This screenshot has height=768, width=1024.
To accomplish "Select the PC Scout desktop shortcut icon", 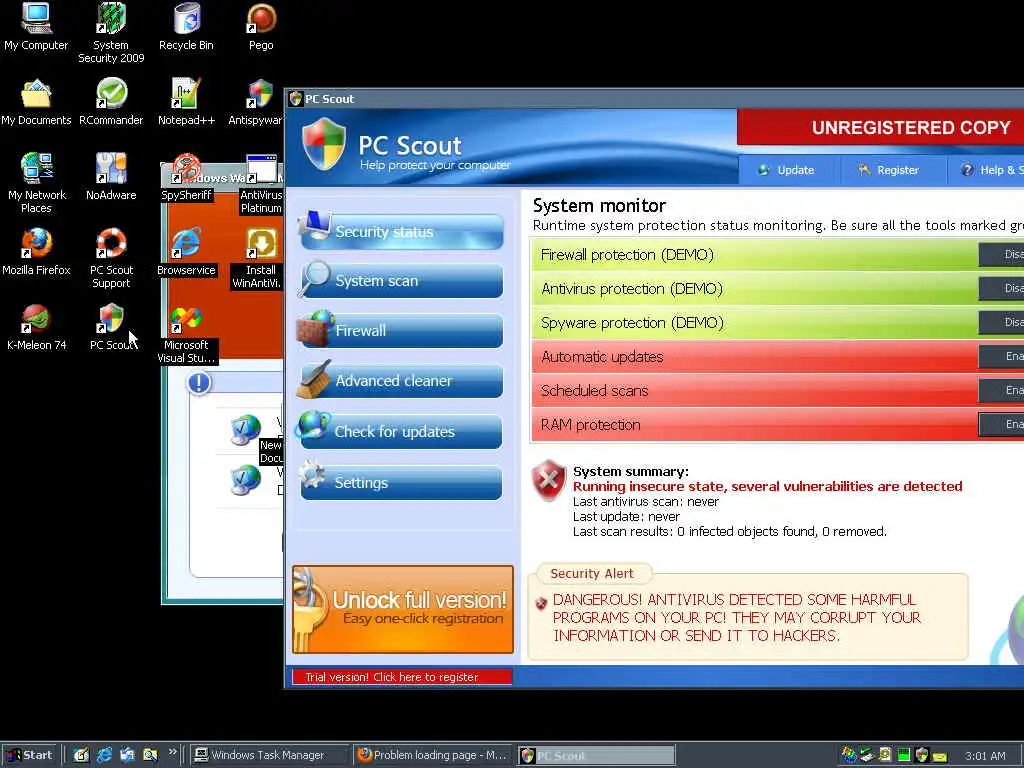I will click(x=112, y=327).
